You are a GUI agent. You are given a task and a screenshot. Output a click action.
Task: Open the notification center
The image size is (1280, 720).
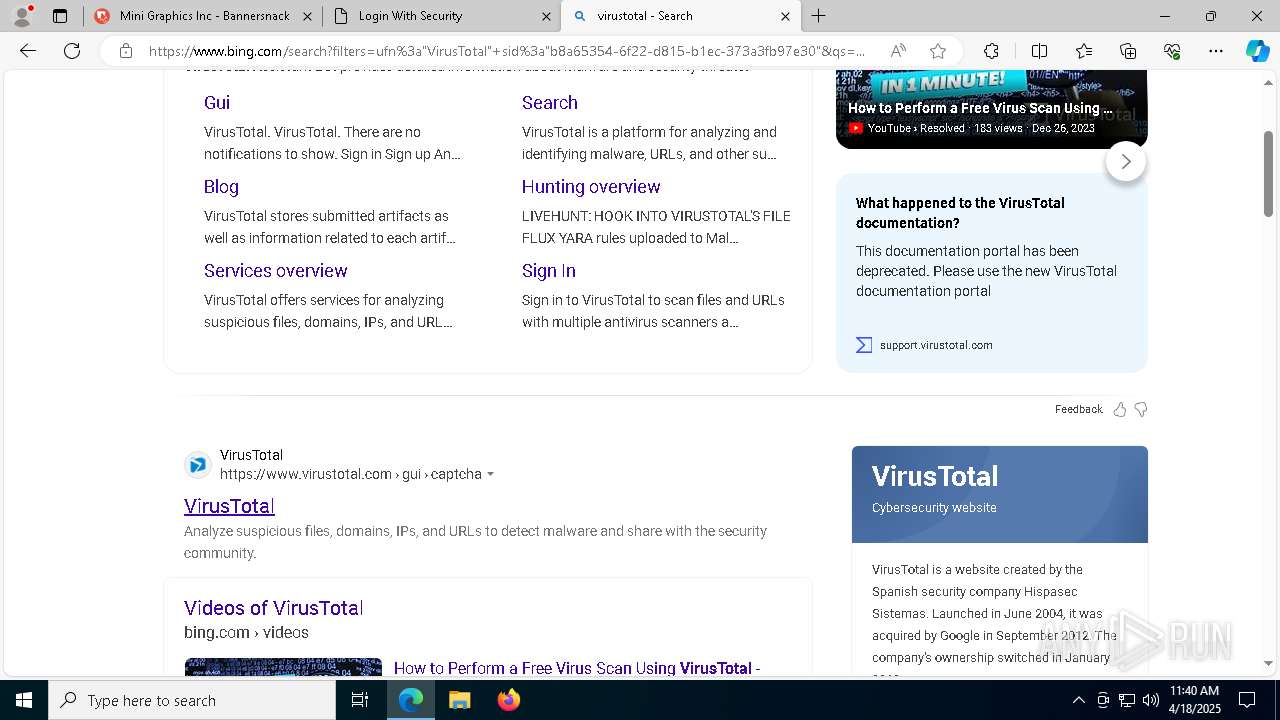[1247, 700]
